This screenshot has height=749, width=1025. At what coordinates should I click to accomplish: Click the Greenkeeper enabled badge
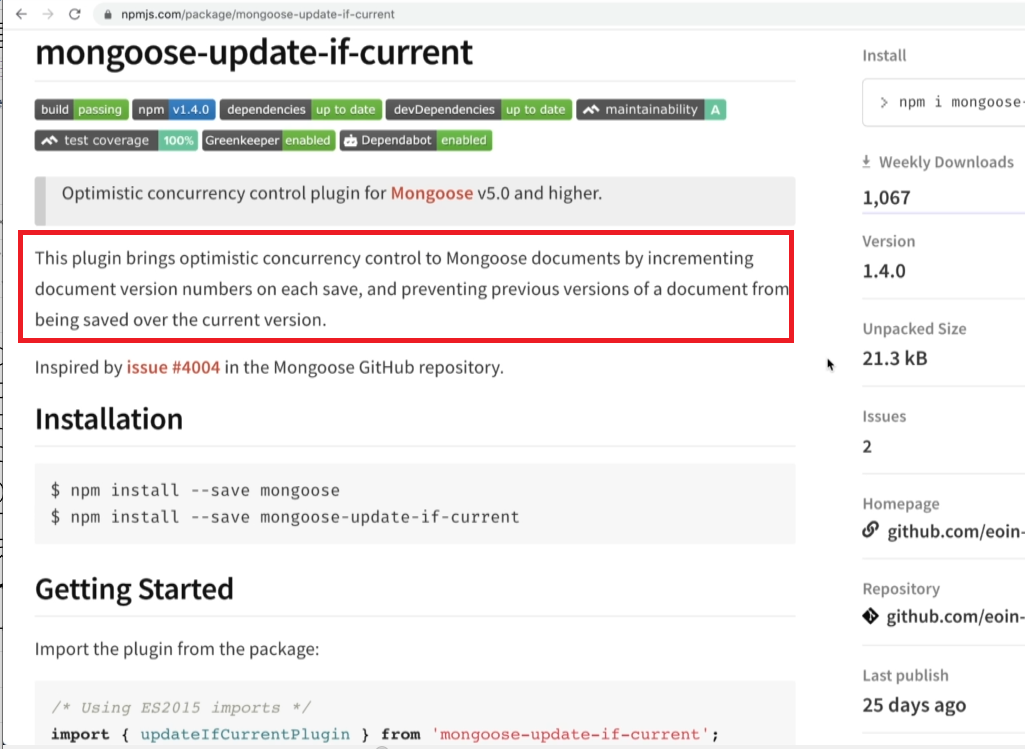click(x=268, y=140)
